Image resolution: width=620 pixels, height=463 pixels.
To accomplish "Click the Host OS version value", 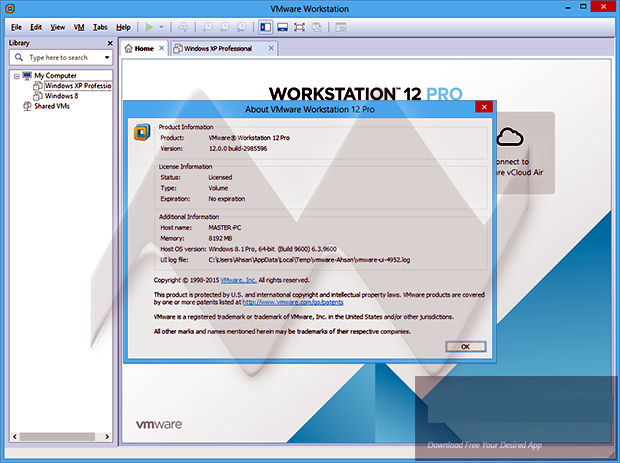I will (x=272, y=249).
